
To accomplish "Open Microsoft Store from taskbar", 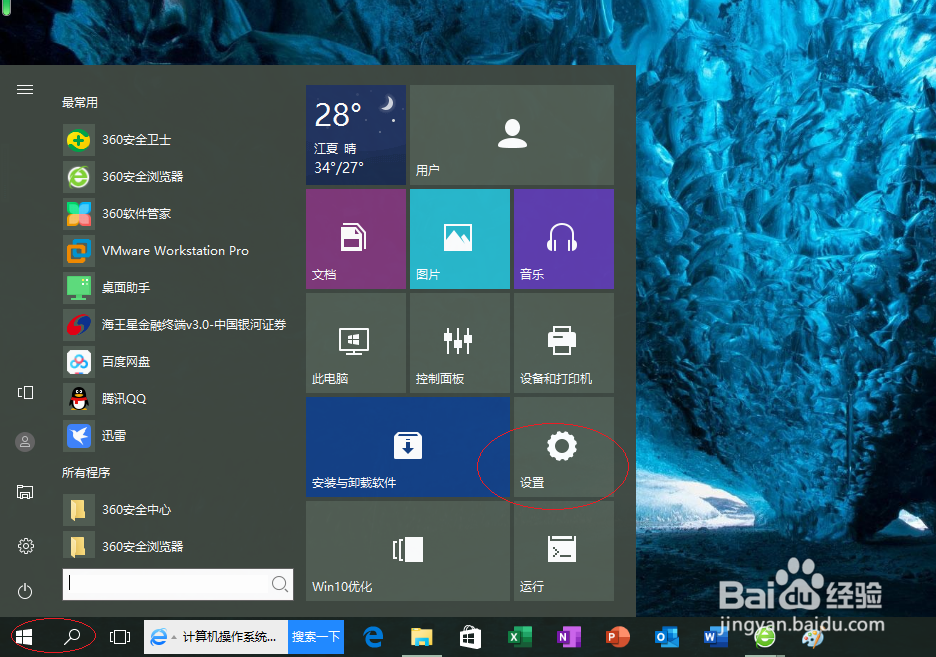I will tap(470, 637).
